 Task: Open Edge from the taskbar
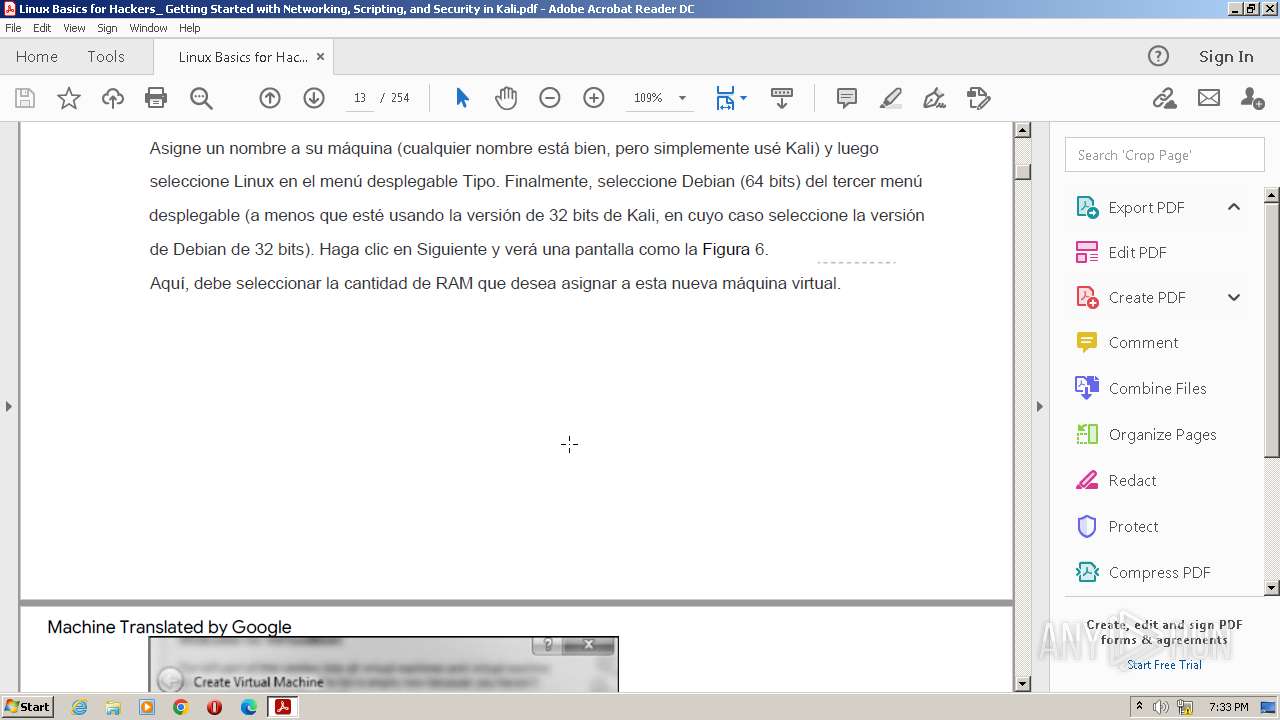tap(249, 707)
